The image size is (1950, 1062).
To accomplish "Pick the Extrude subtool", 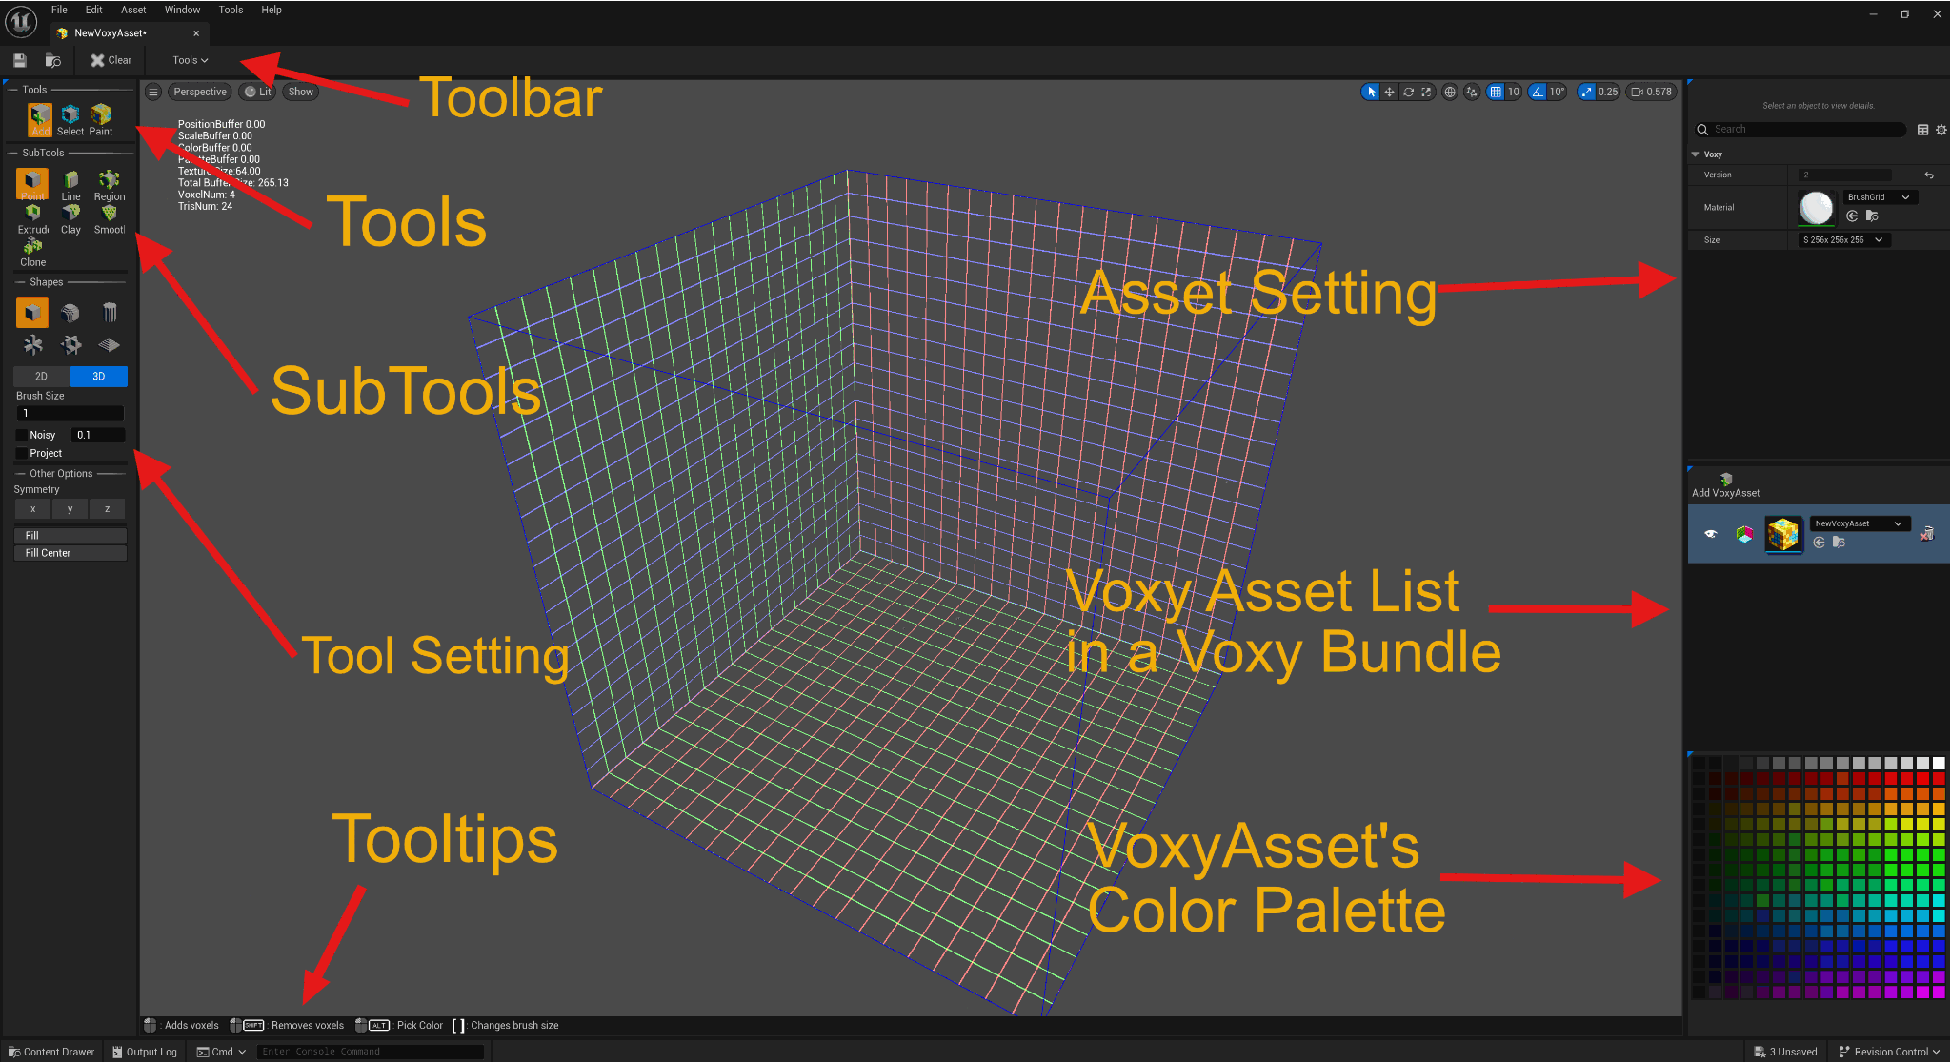I will click(33, 214).
